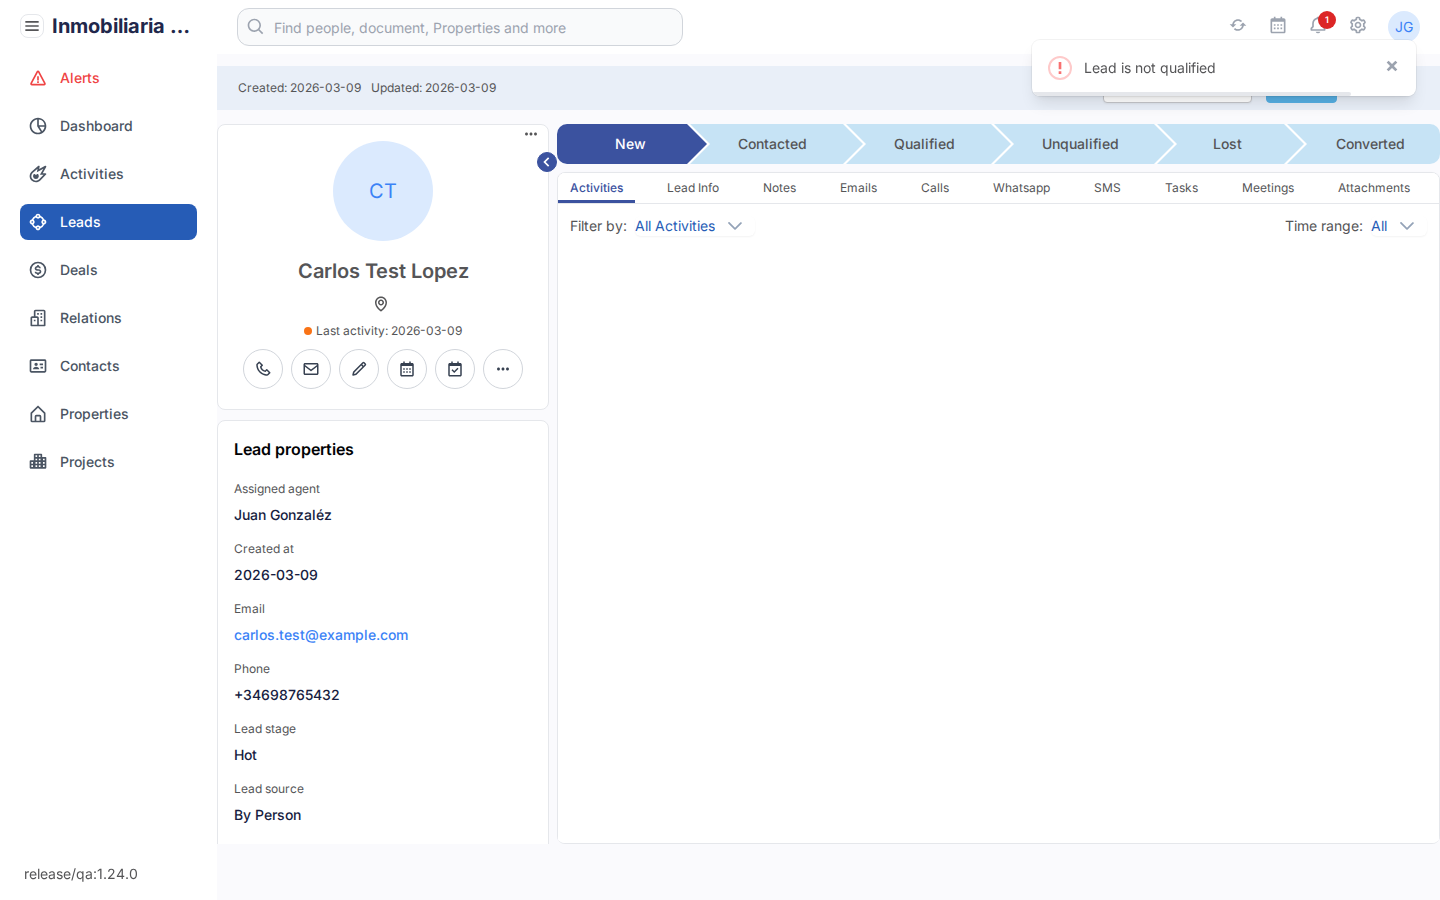Select the create task icon under lead name

tap(455, 369)
